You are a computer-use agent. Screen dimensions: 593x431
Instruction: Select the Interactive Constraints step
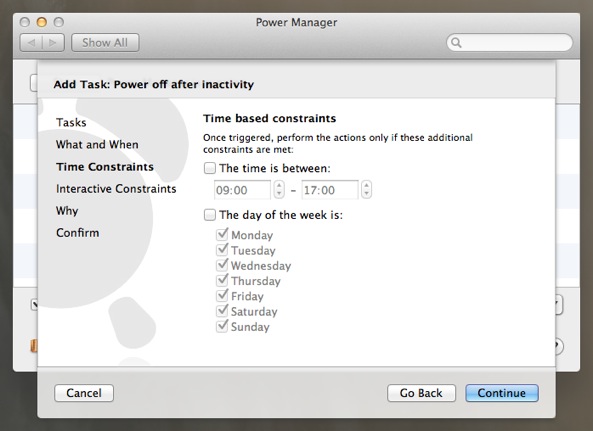(116, 189)
